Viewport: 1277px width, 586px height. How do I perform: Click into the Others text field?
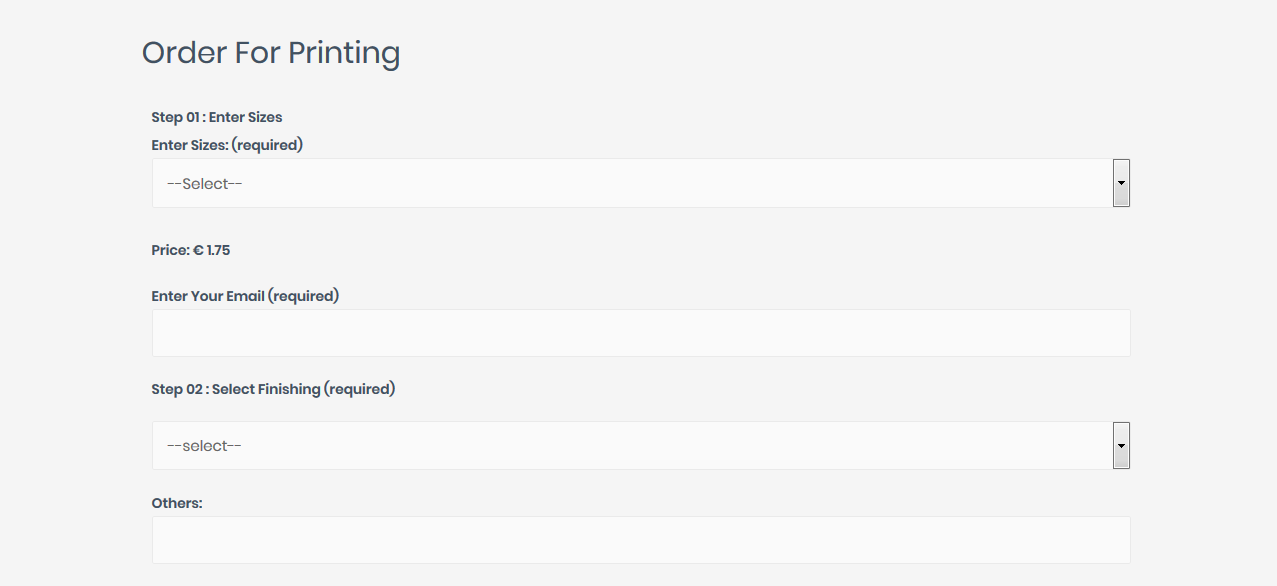641,540
